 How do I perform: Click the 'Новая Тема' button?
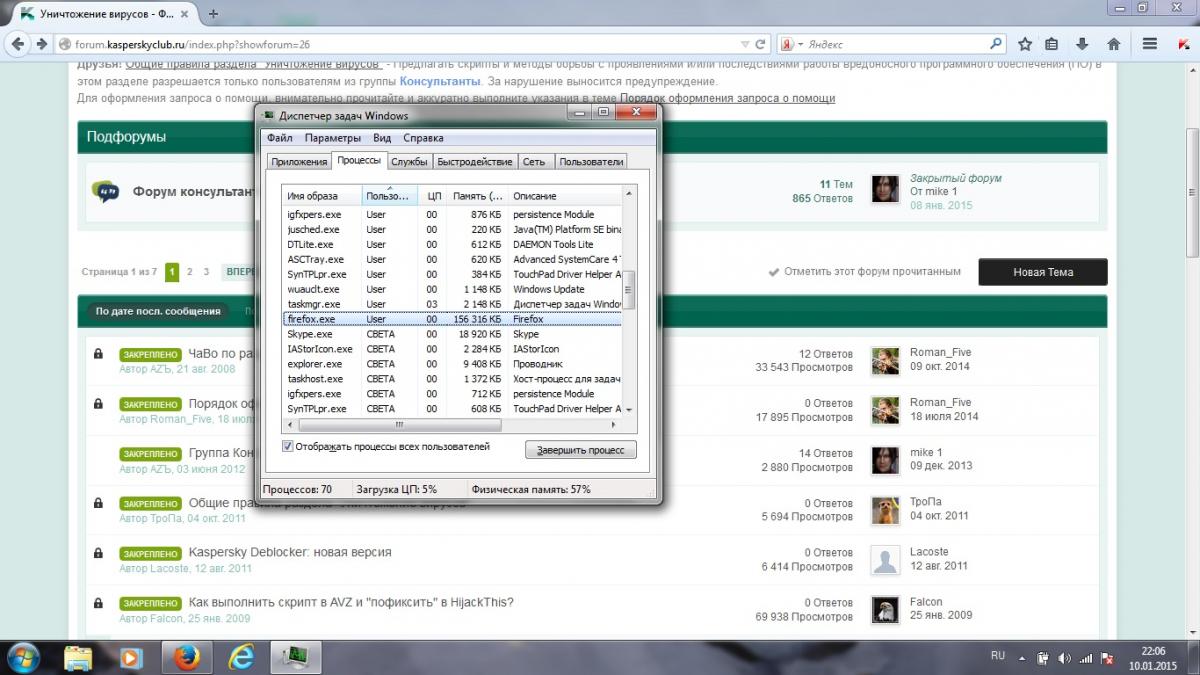pyautogui.click(x=1042, y=272)
